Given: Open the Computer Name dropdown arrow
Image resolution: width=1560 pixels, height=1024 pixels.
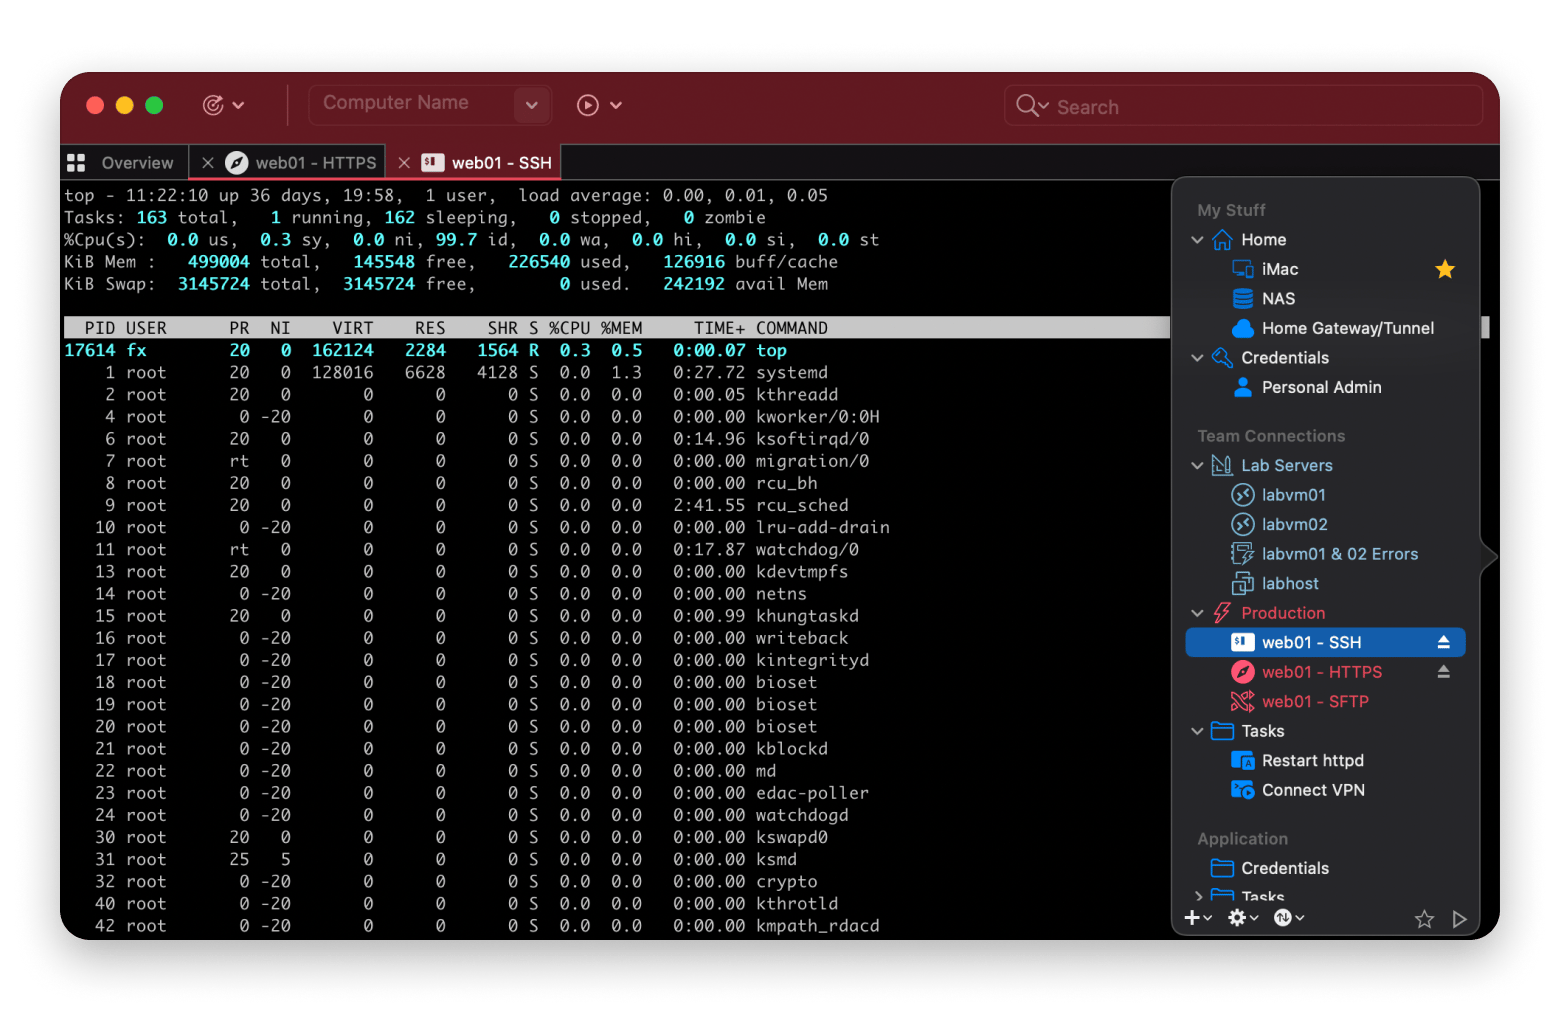Looking at the screenshot, I should click(x=531, y=105).
